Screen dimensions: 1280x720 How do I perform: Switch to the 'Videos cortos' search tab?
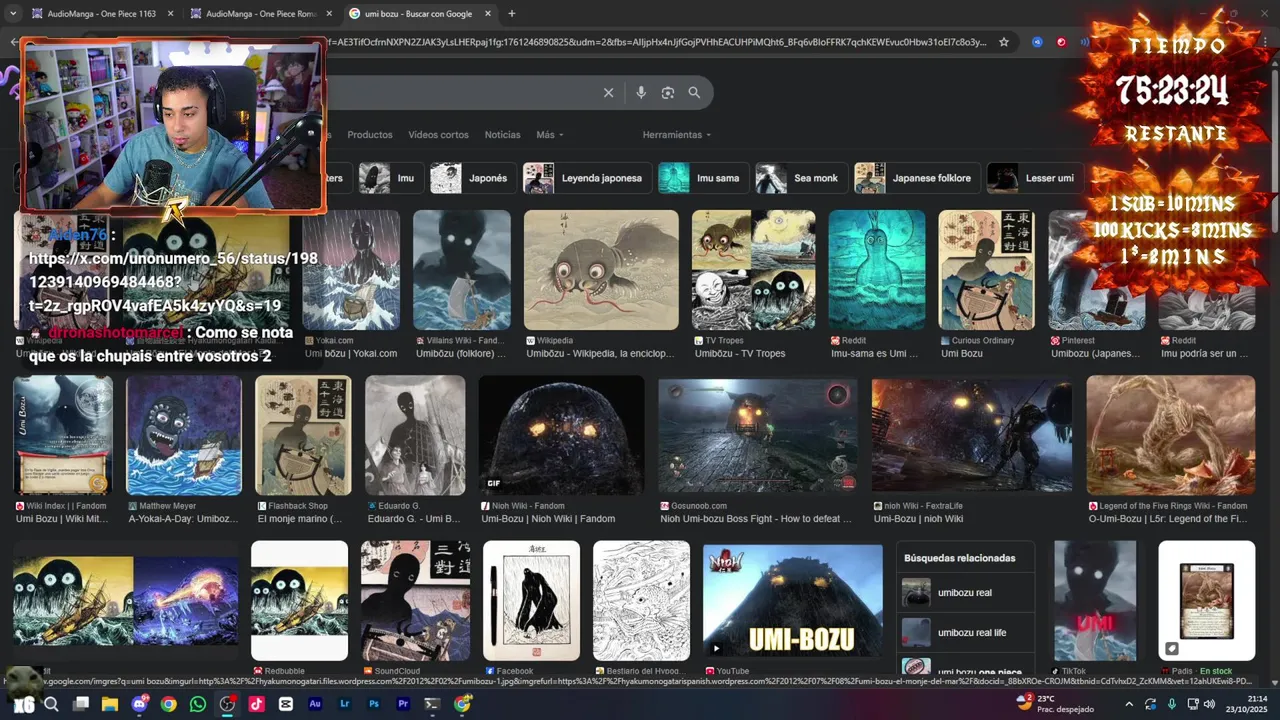pyautogui.click(x=438, y=135)
